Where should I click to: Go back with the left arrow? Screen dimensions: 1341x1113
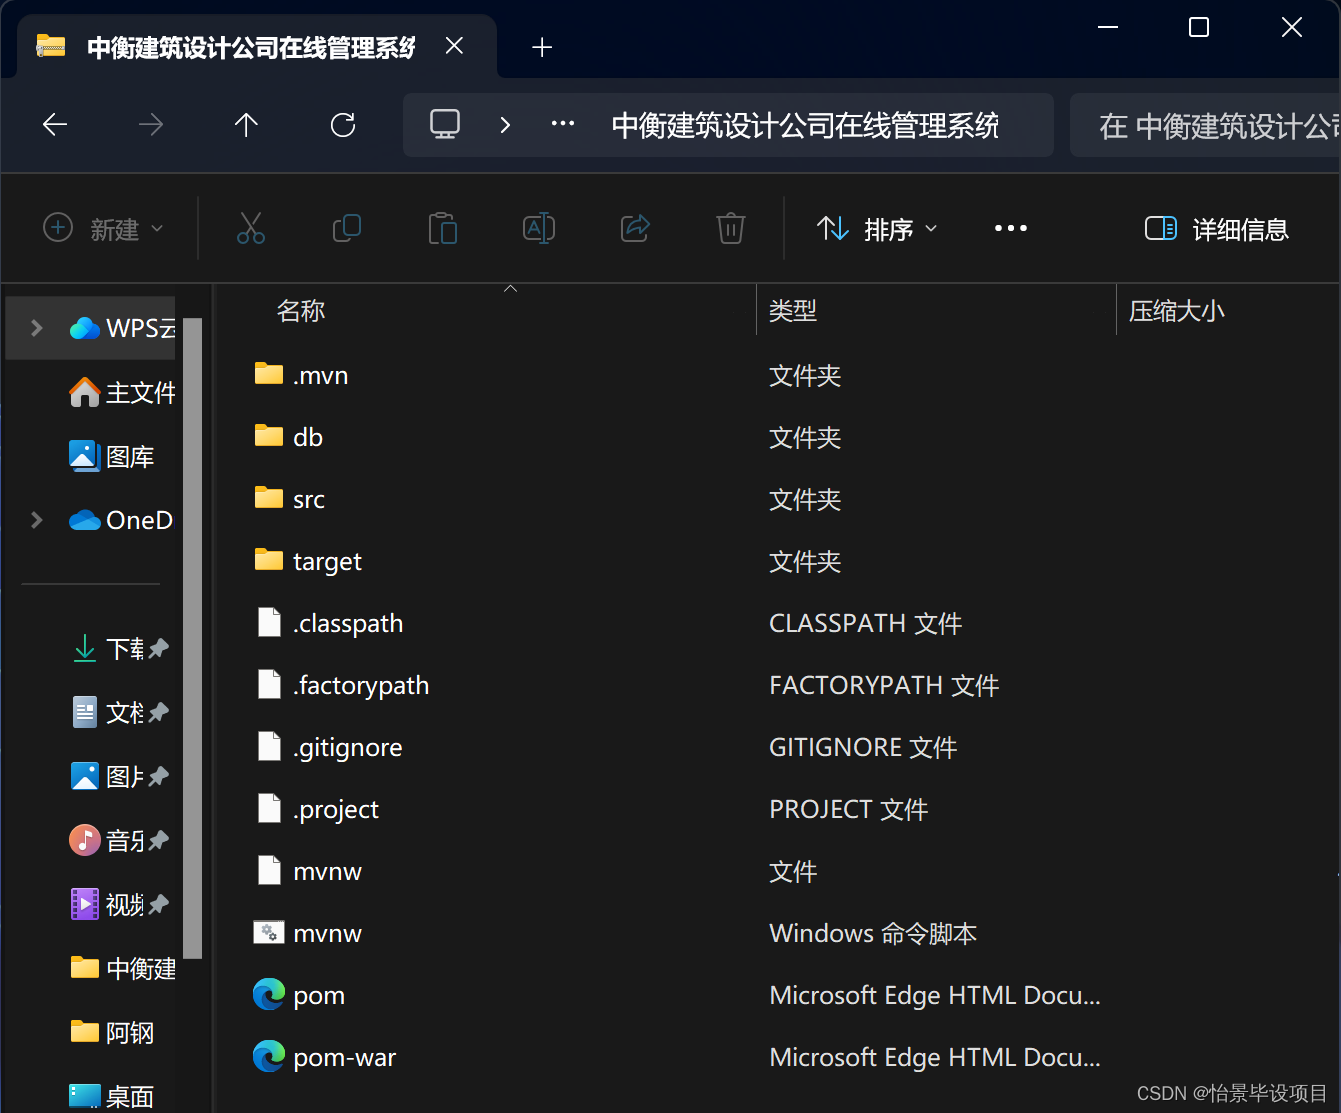coord(55,125)
